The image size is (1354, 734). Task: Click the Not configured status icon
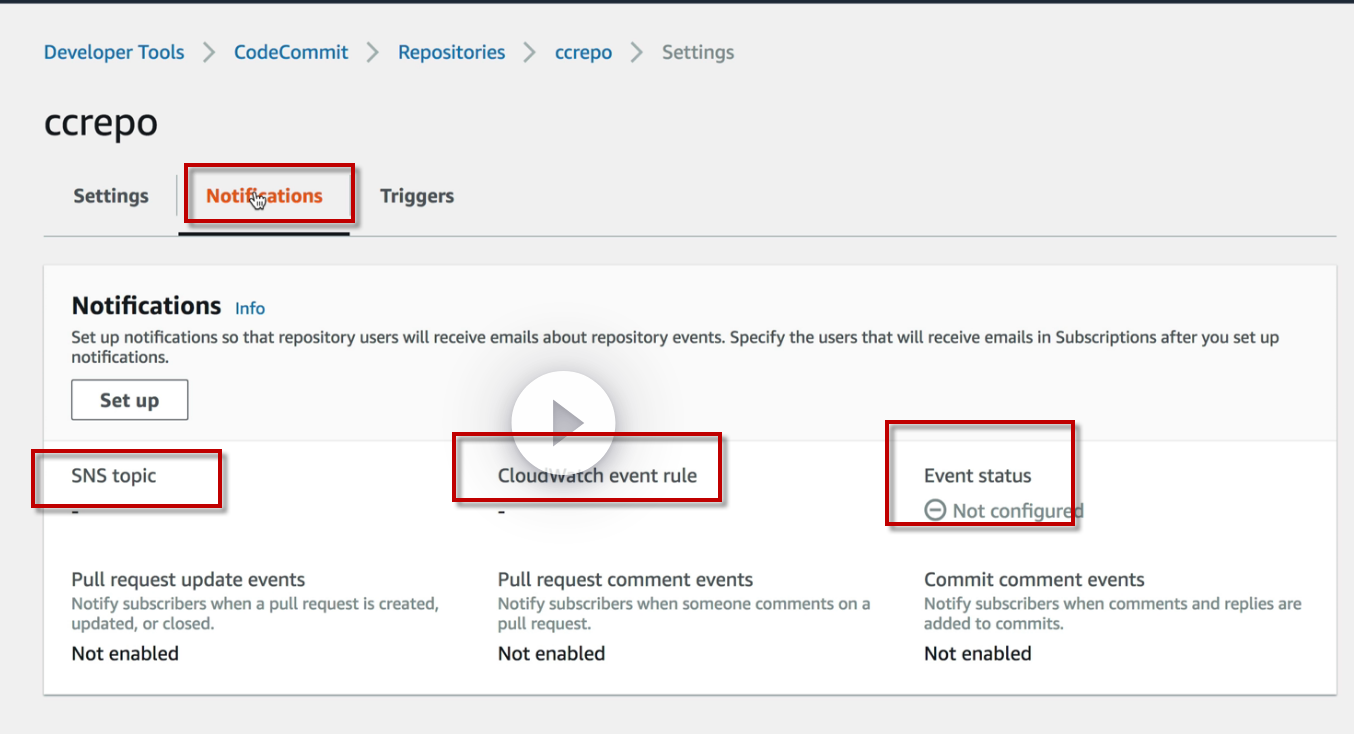pyautogui.click(x=935, y=511)
